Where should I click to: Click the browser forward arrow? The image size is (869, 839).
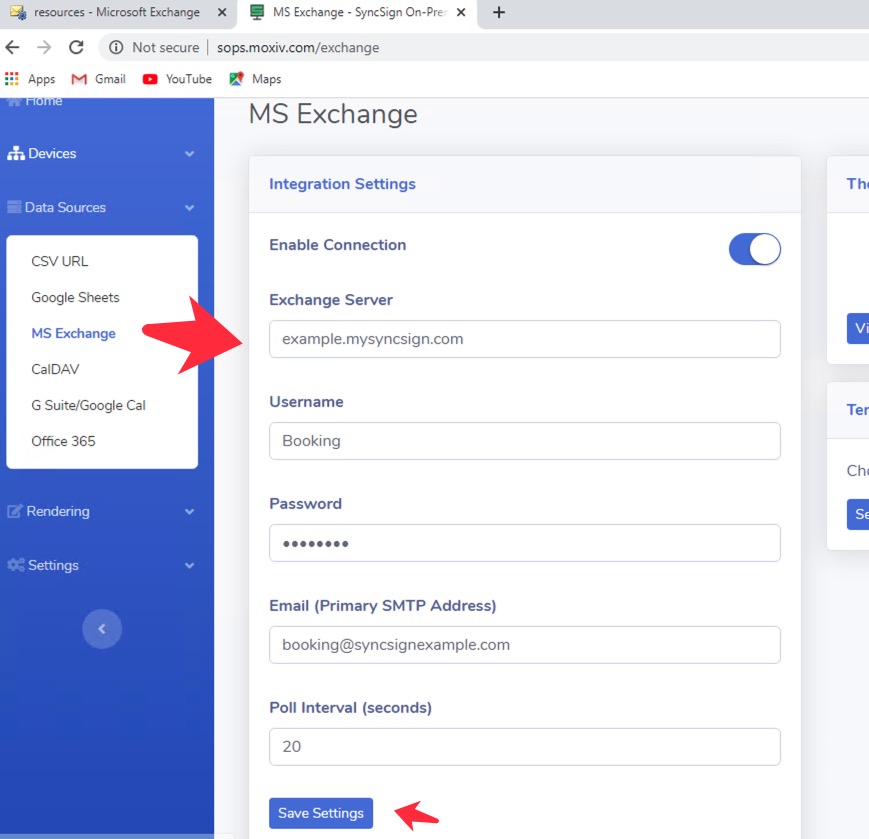click(x=44, y=48)
